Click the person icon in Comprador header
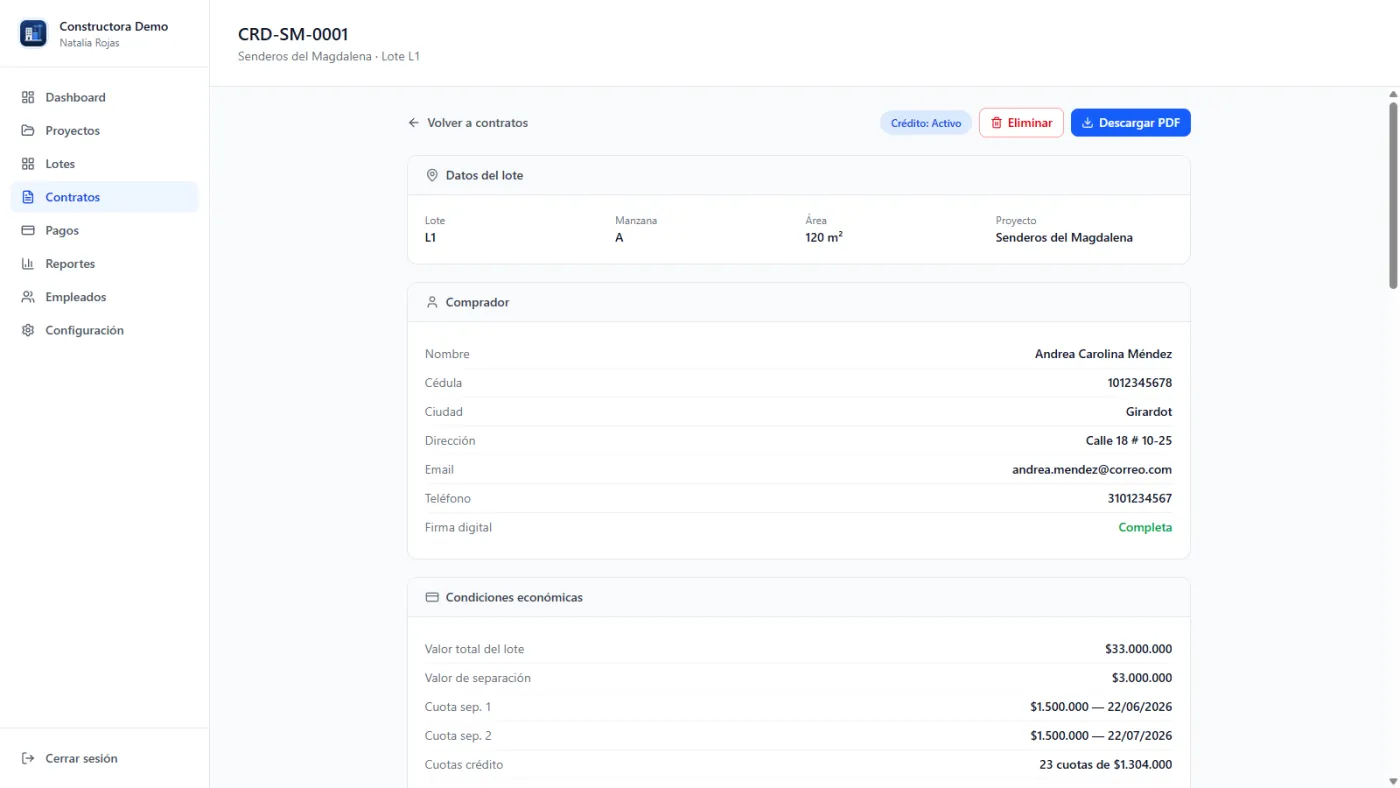1400x788 pixels. tap(432, 302)
